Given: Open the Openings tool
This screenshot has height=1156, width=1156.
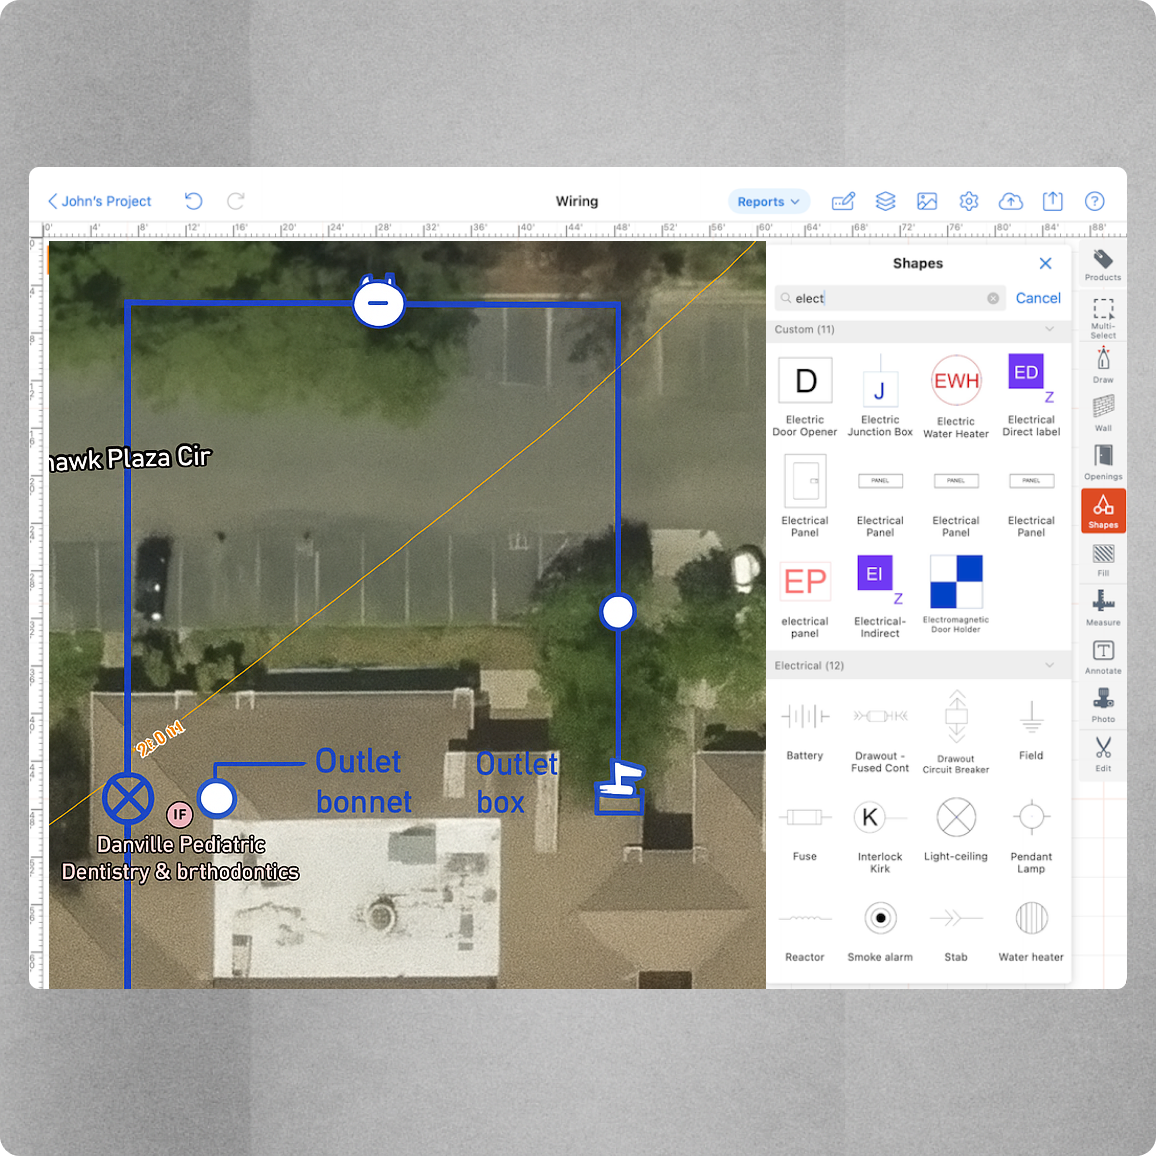Looking at the screenshot, I should pos(1102,462).
